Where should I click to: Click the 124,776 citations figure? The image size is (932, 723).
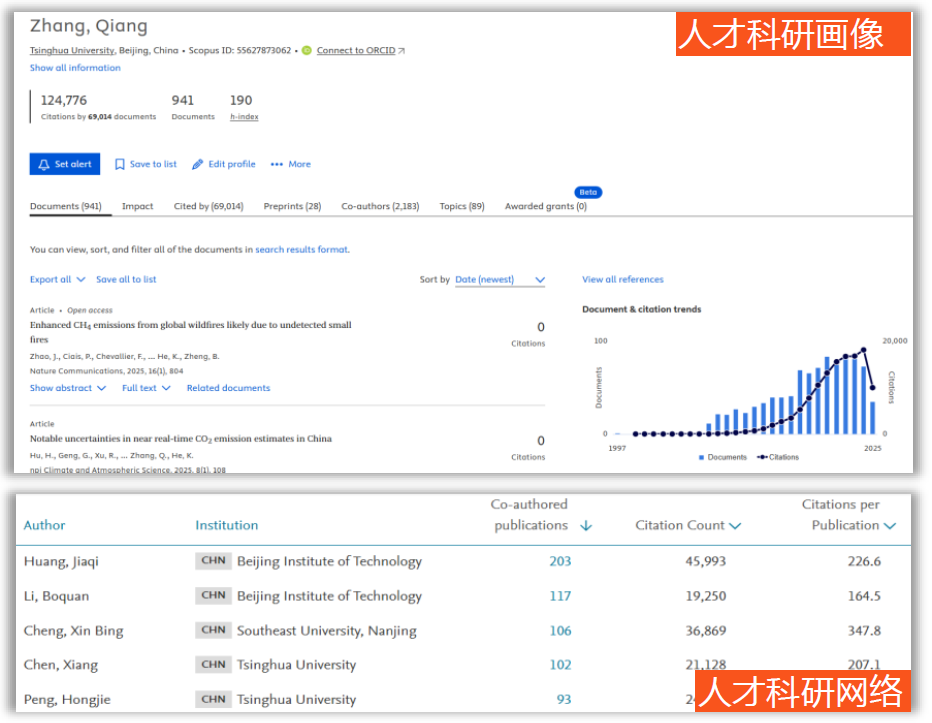pos(64,100)
